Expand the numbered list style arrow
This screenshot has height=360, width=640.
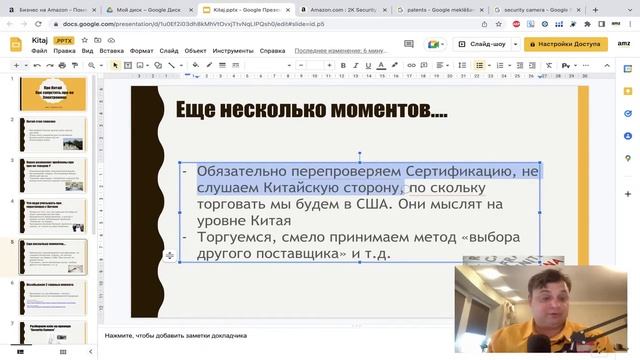pyautogui.click(x=509, y=65)
